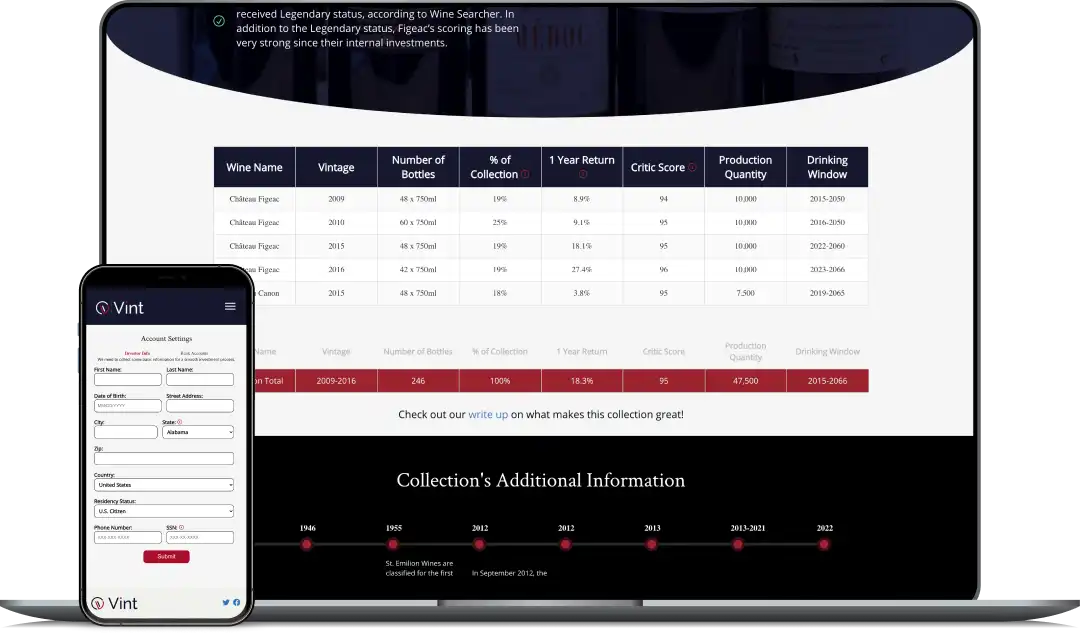1080x635 pixels.
Task: Click the Vint logo in phone footer
Action: point(114,603)
